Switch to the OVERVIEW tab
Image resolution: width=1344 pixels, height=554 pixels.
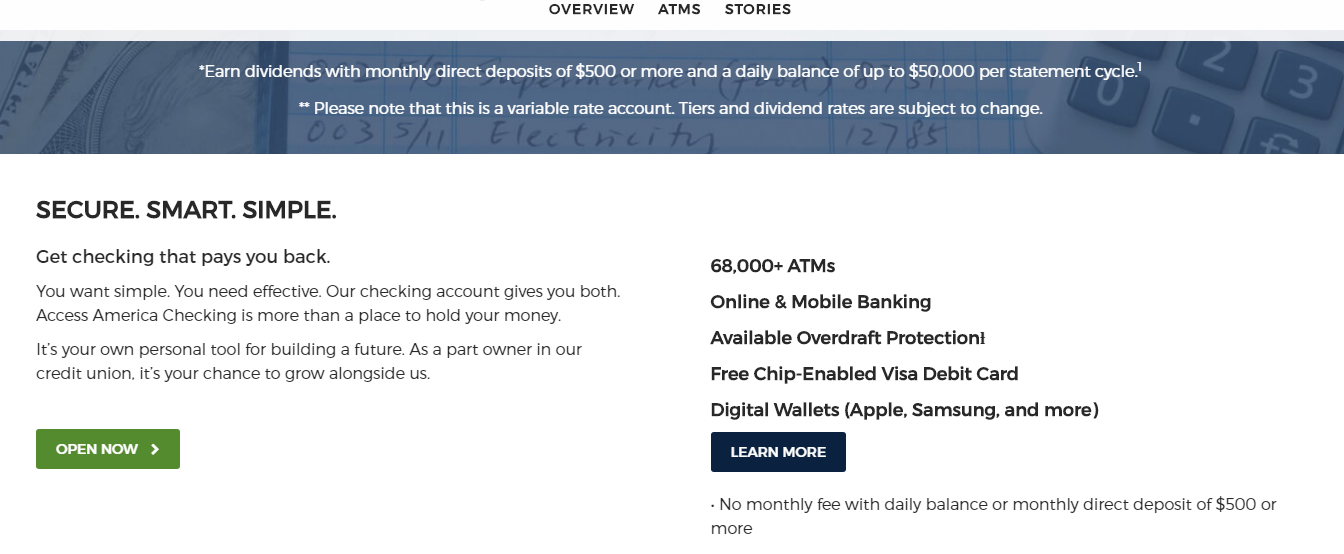click(591, 9)
